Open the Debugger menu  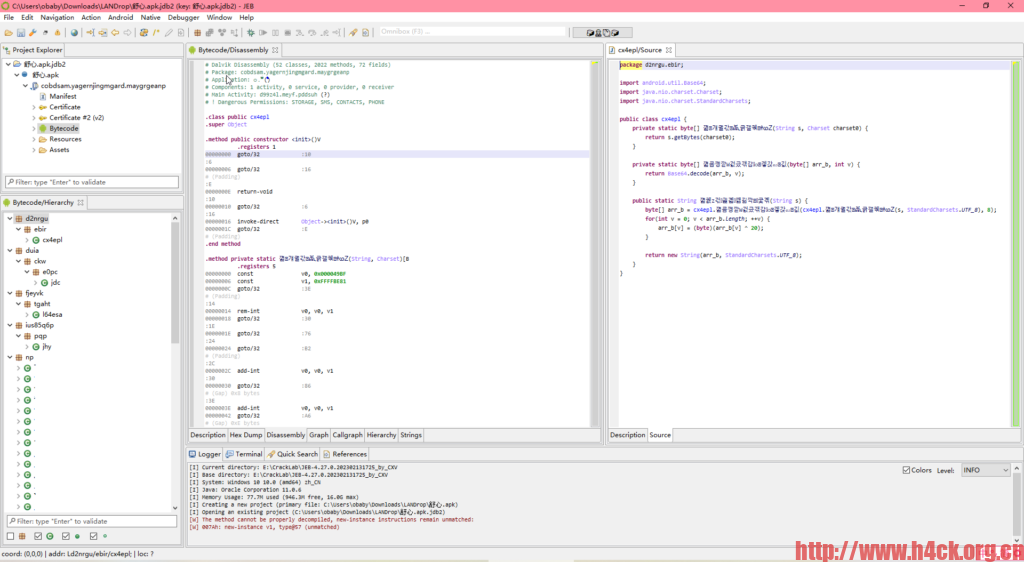[183, 17]
